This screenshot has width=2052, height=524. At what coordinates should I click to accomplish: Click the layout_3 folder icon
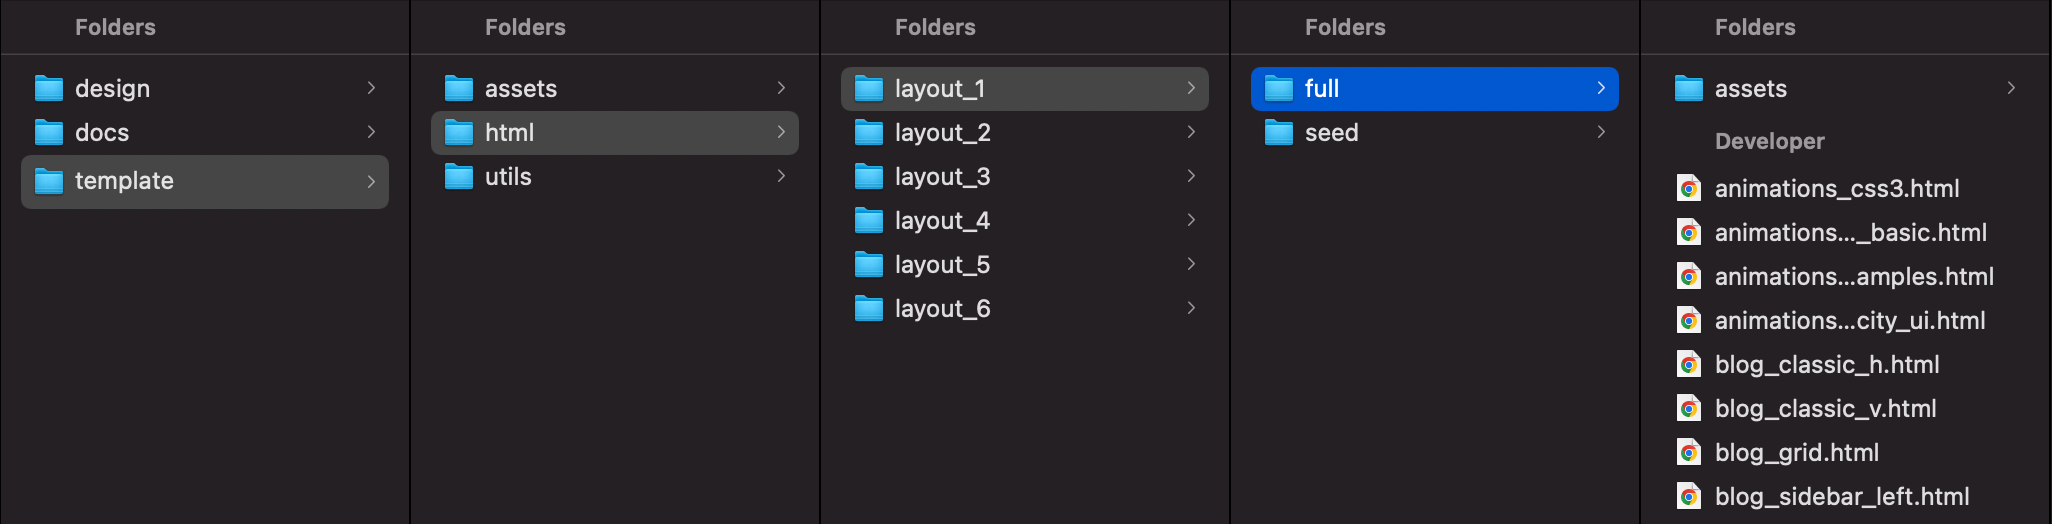point(868,177)
